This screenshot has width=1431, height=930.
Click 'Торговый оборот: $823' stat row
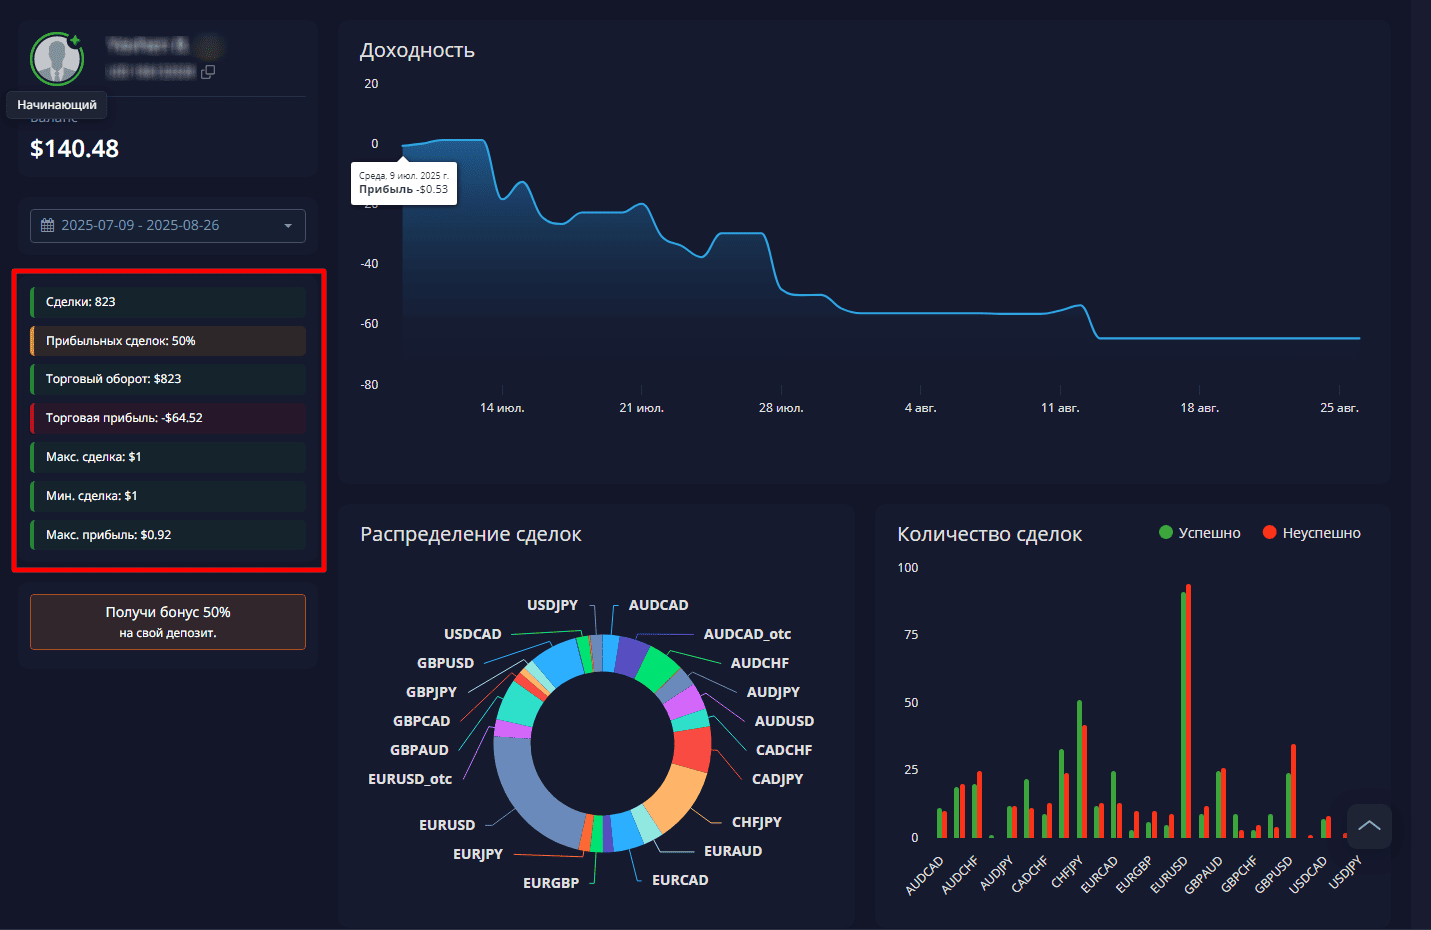pyautogui.click(x=168, y=379)
